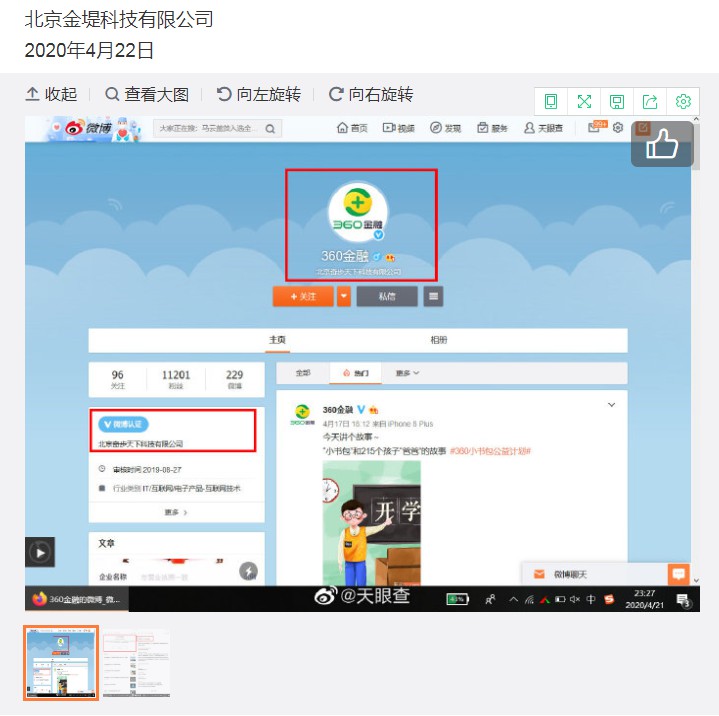This screenshot has width=719, height=716.
Task: Click the lightning icon in 文章 card
Action: click(249, 571)
